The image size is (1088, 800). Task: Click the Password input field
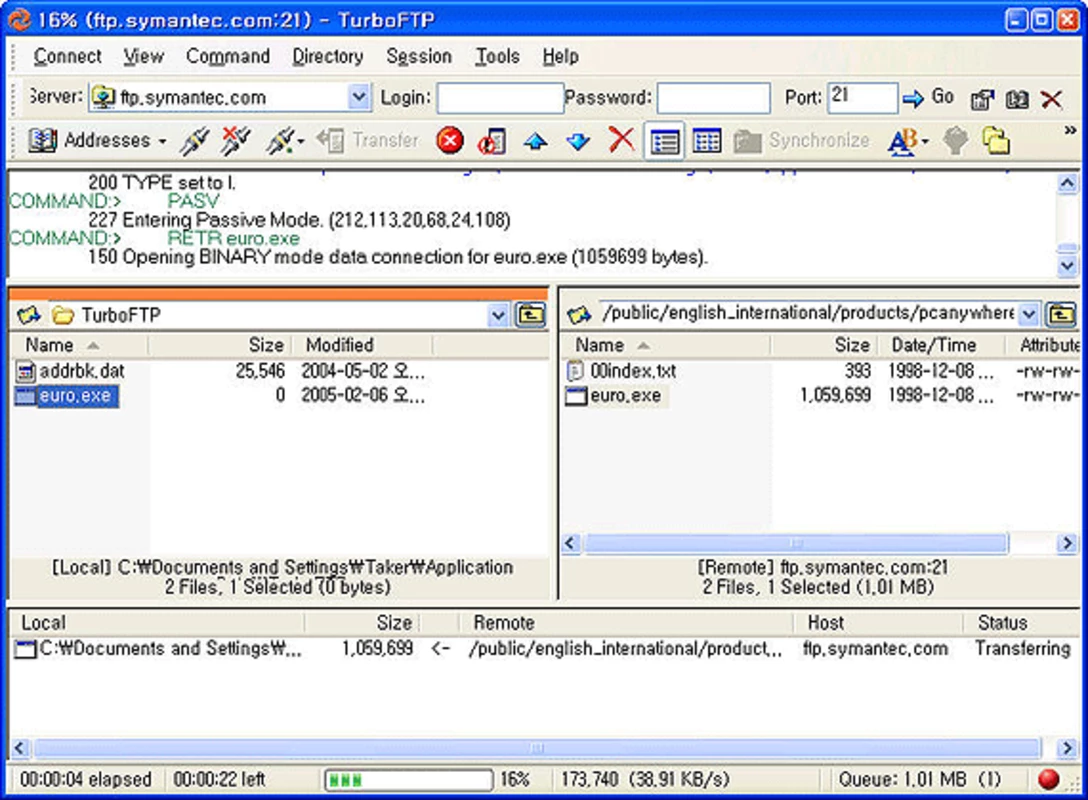(x=713, y=98)
